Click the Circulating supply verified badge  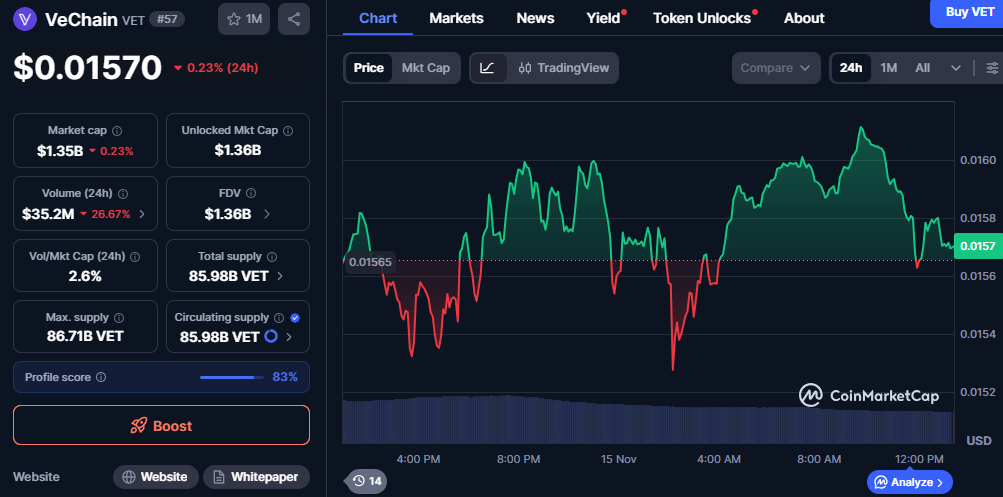point(295,317)
